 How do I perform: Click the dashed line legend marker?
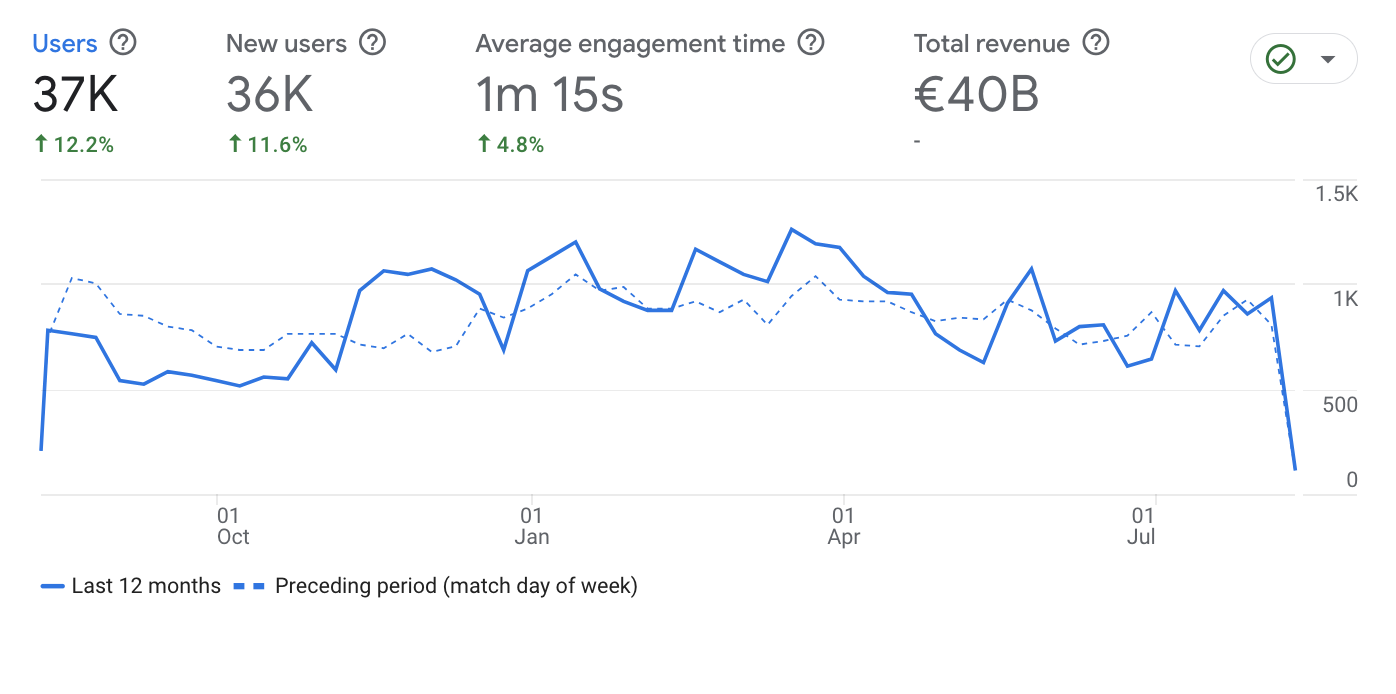pyautogui.click(x=250, y=587)
